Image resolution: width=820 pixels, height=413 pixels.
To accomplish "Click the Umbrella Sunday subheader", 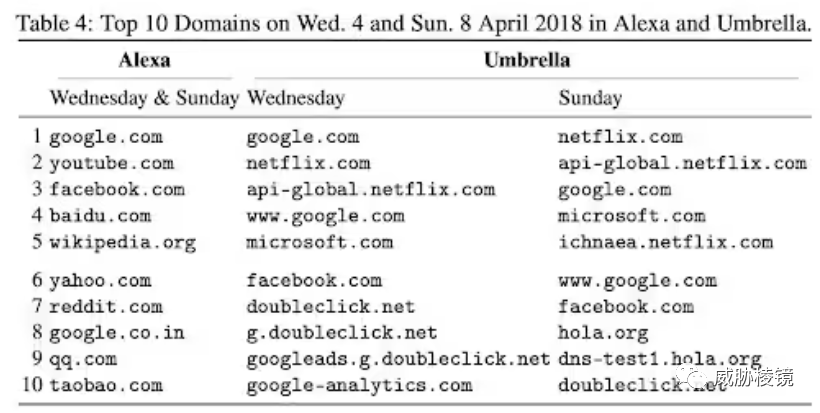I will point(589,98).
